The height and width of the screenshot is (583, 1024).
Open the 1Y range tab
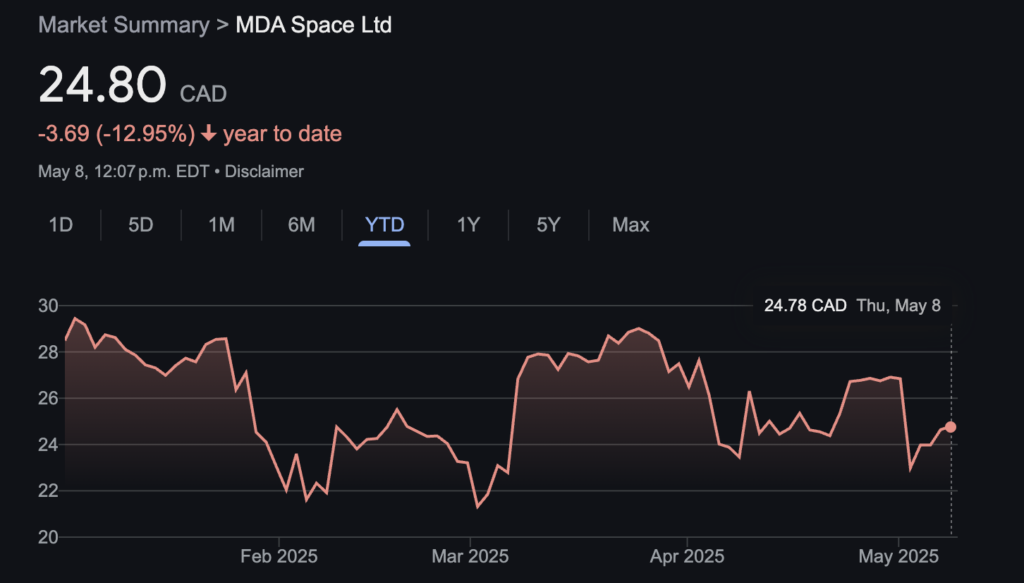point(468,225)
